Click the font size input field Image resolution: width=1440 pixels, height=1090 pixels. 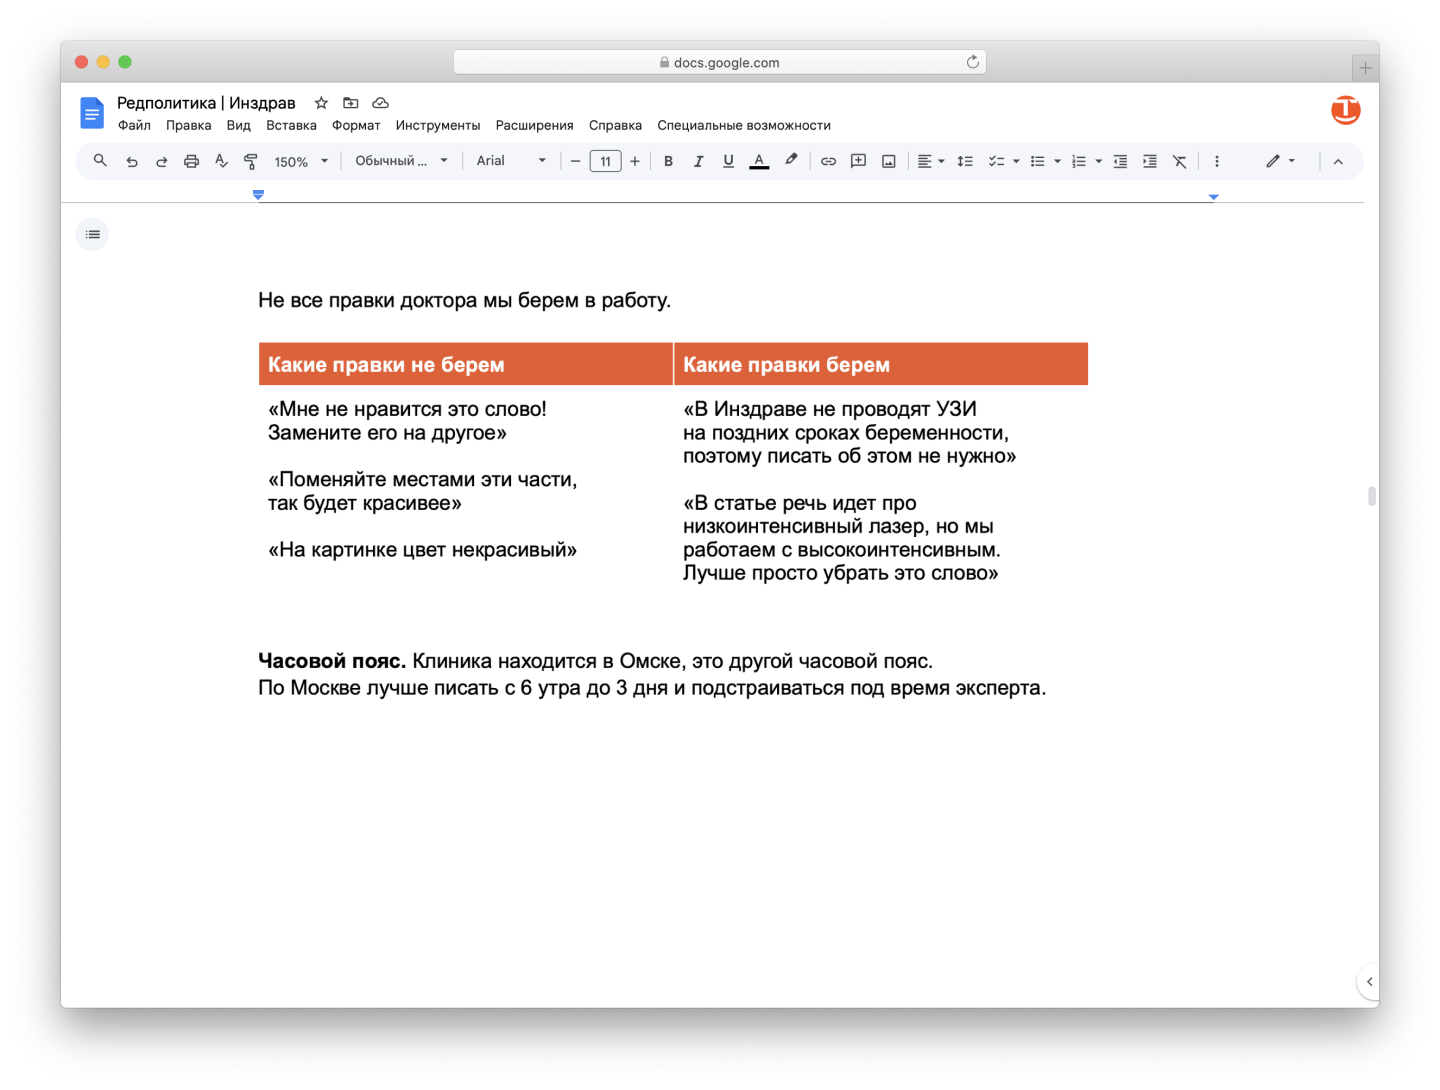[x=605, y=161]
